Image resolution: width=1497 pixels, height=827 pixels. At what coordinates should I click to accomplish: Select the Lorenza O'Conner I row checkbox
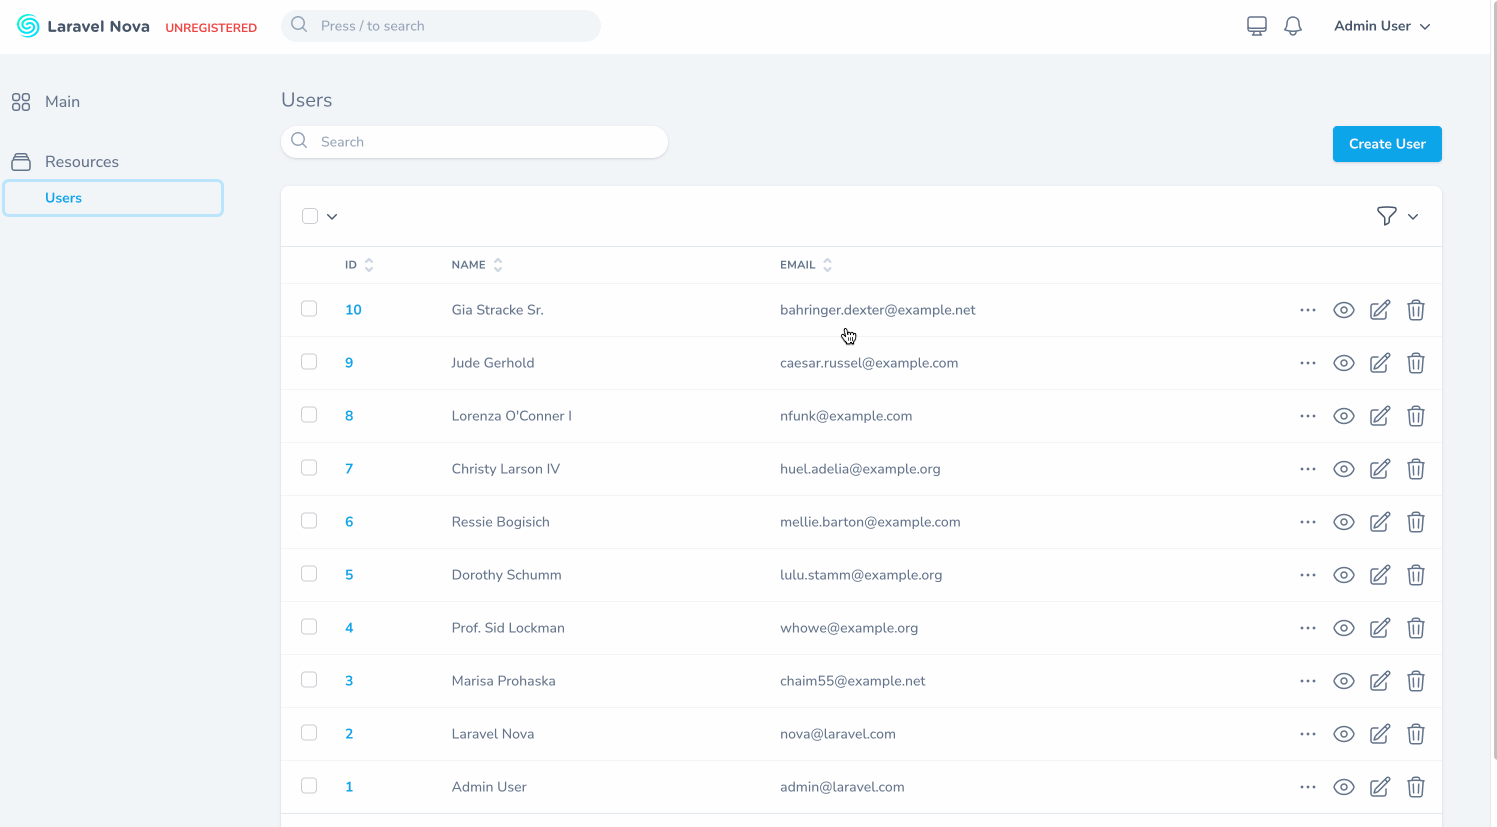tap(309, 415)
